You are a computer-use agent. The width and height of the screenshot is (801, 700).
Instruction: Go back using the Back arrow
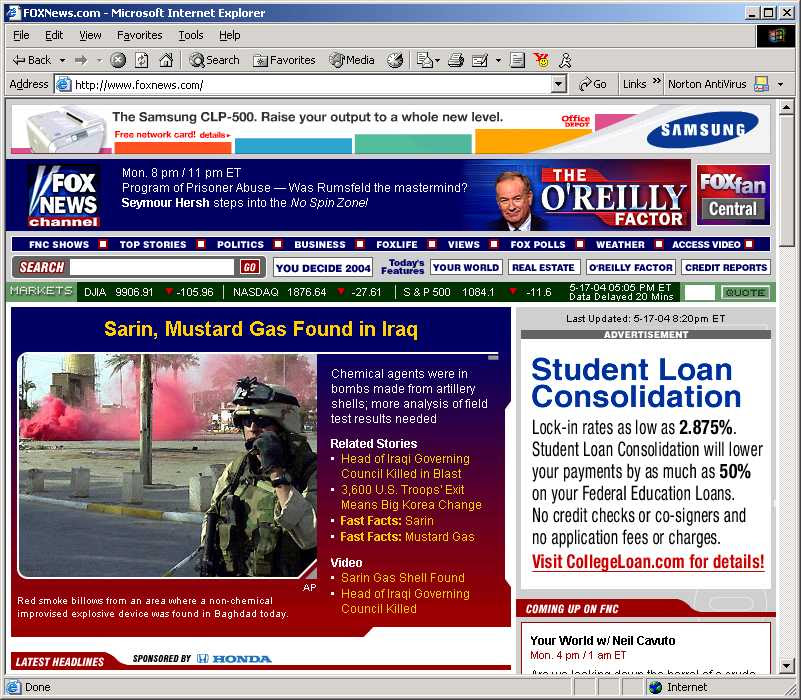point(32,60)
